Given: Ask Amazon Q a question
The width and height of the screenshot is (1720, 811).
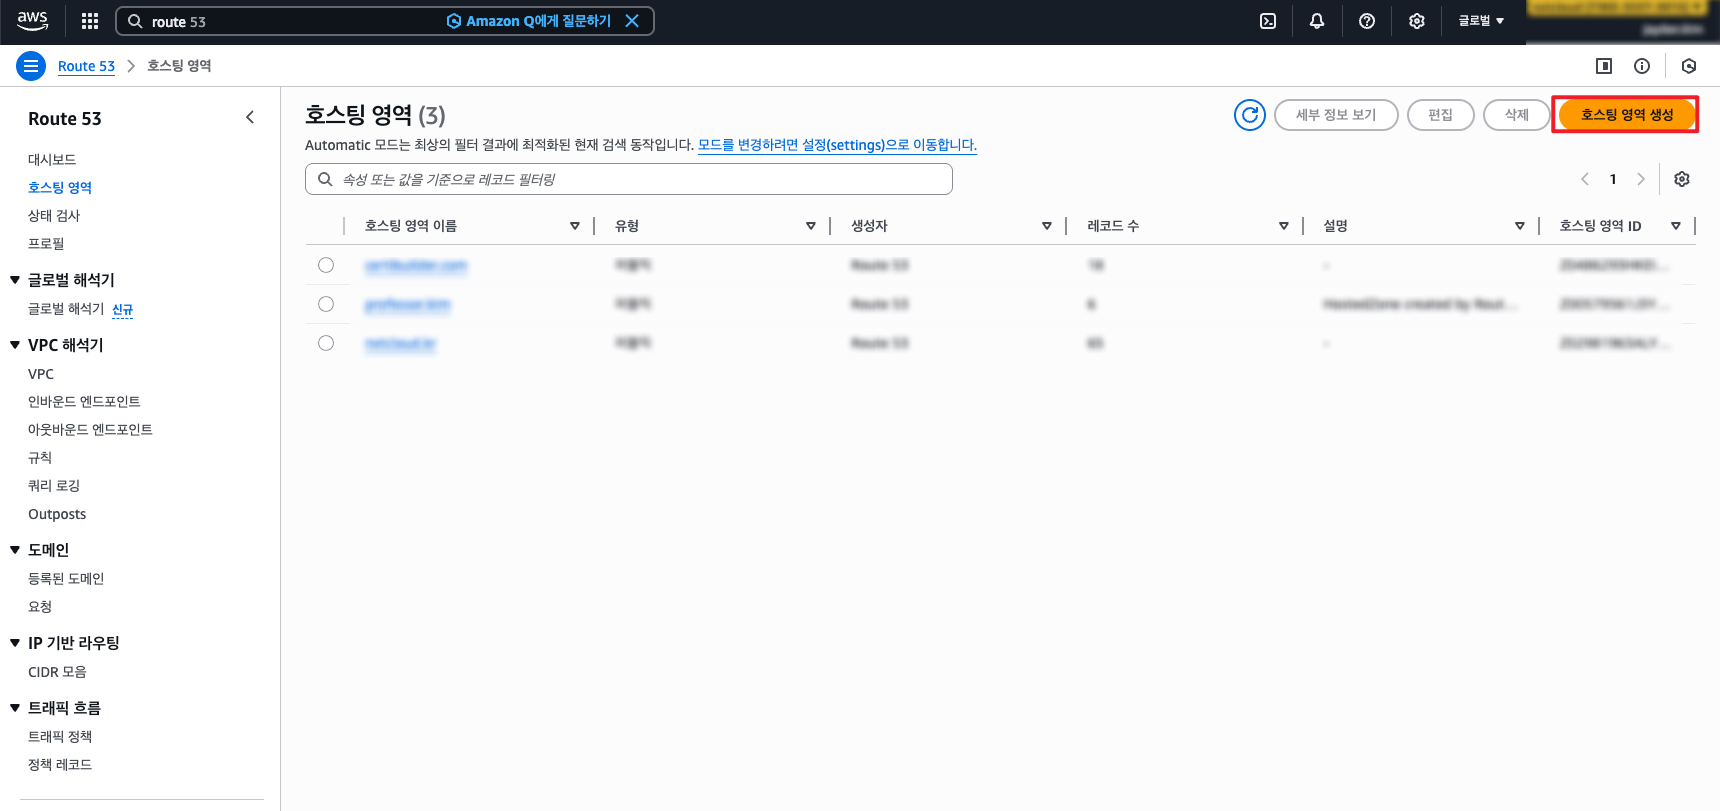Looking at the screenshot, I should tap(528, 21).
